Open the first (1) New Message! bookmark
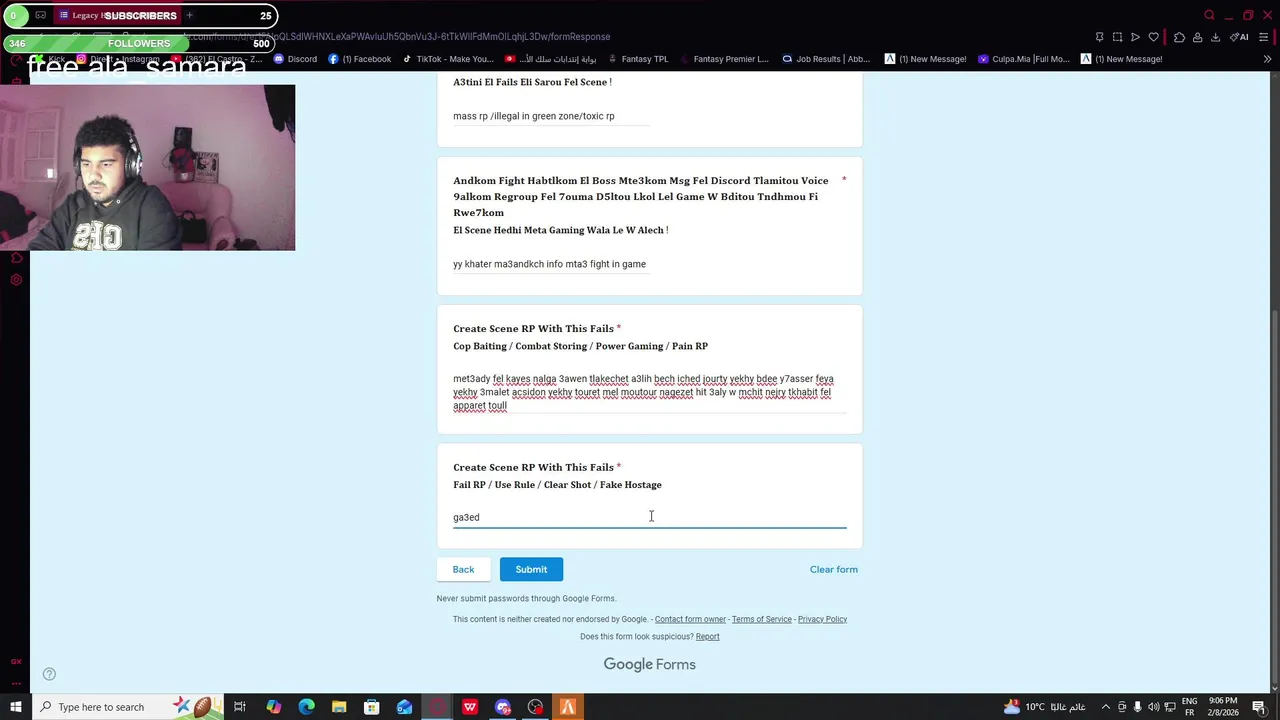The height and width of the screenshot is (720, 1280). [924, 59]
